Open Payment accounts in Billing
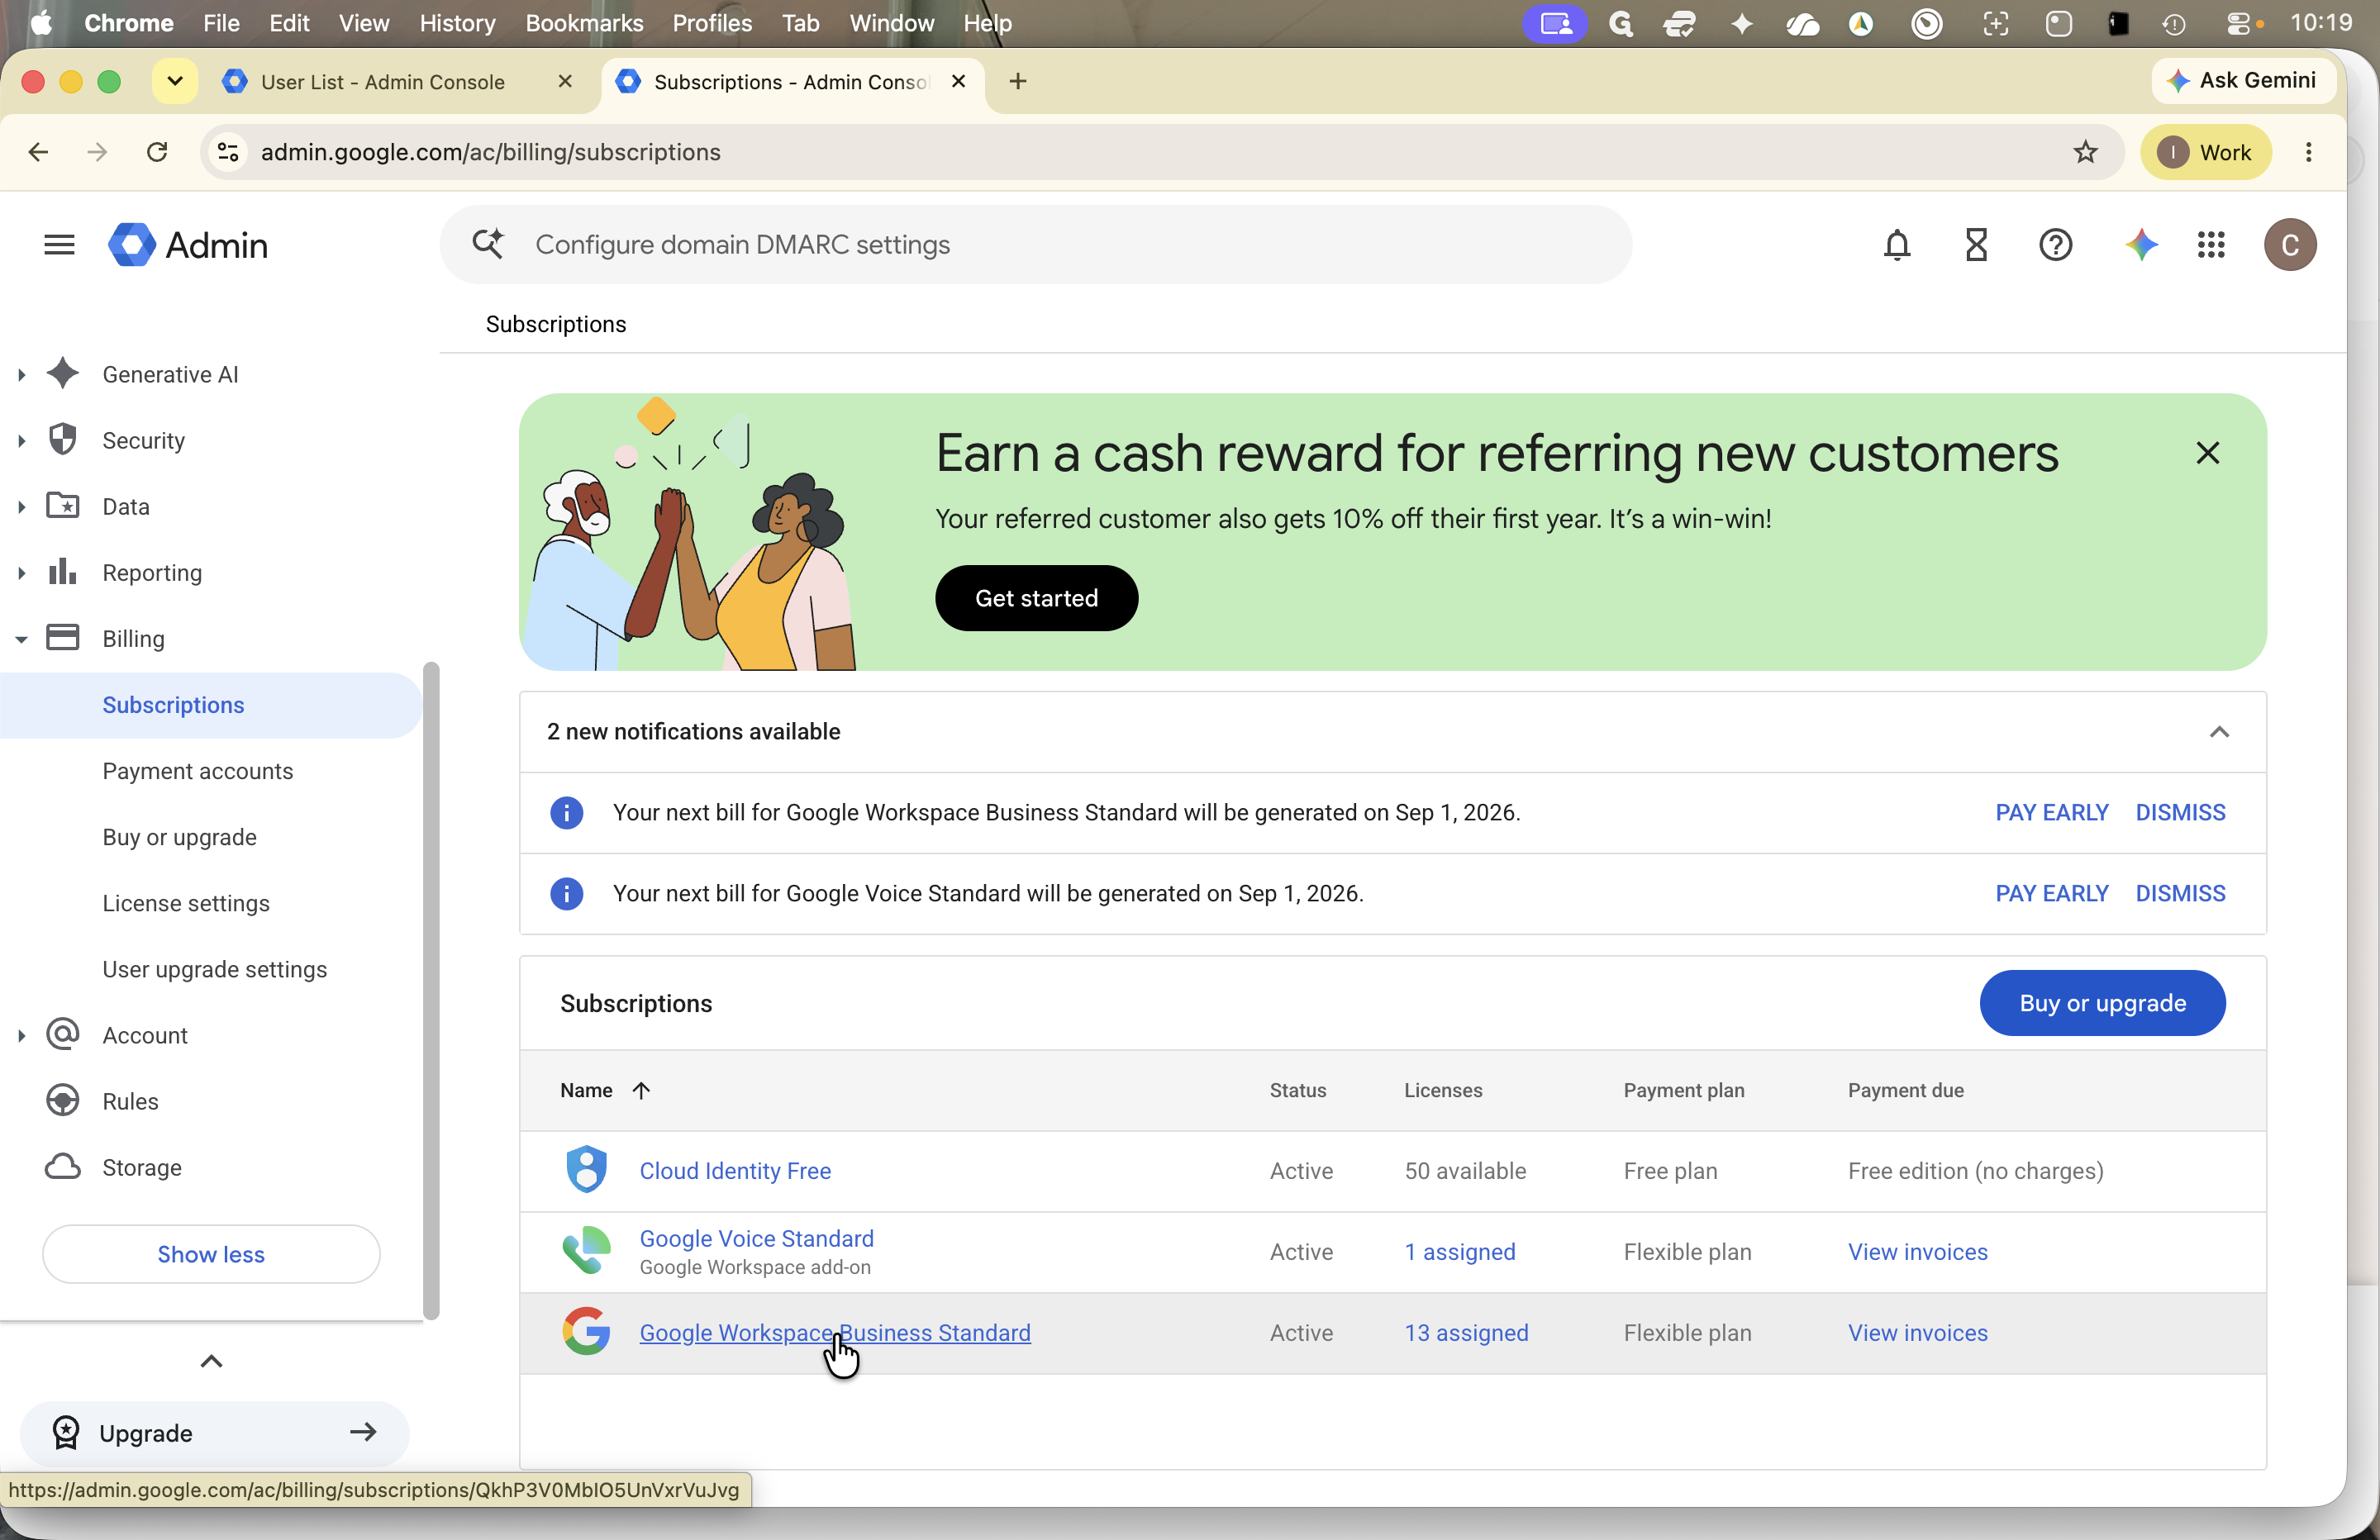Image resolution: width=2380 pixels, height=1540 pixels. point(198,771)
